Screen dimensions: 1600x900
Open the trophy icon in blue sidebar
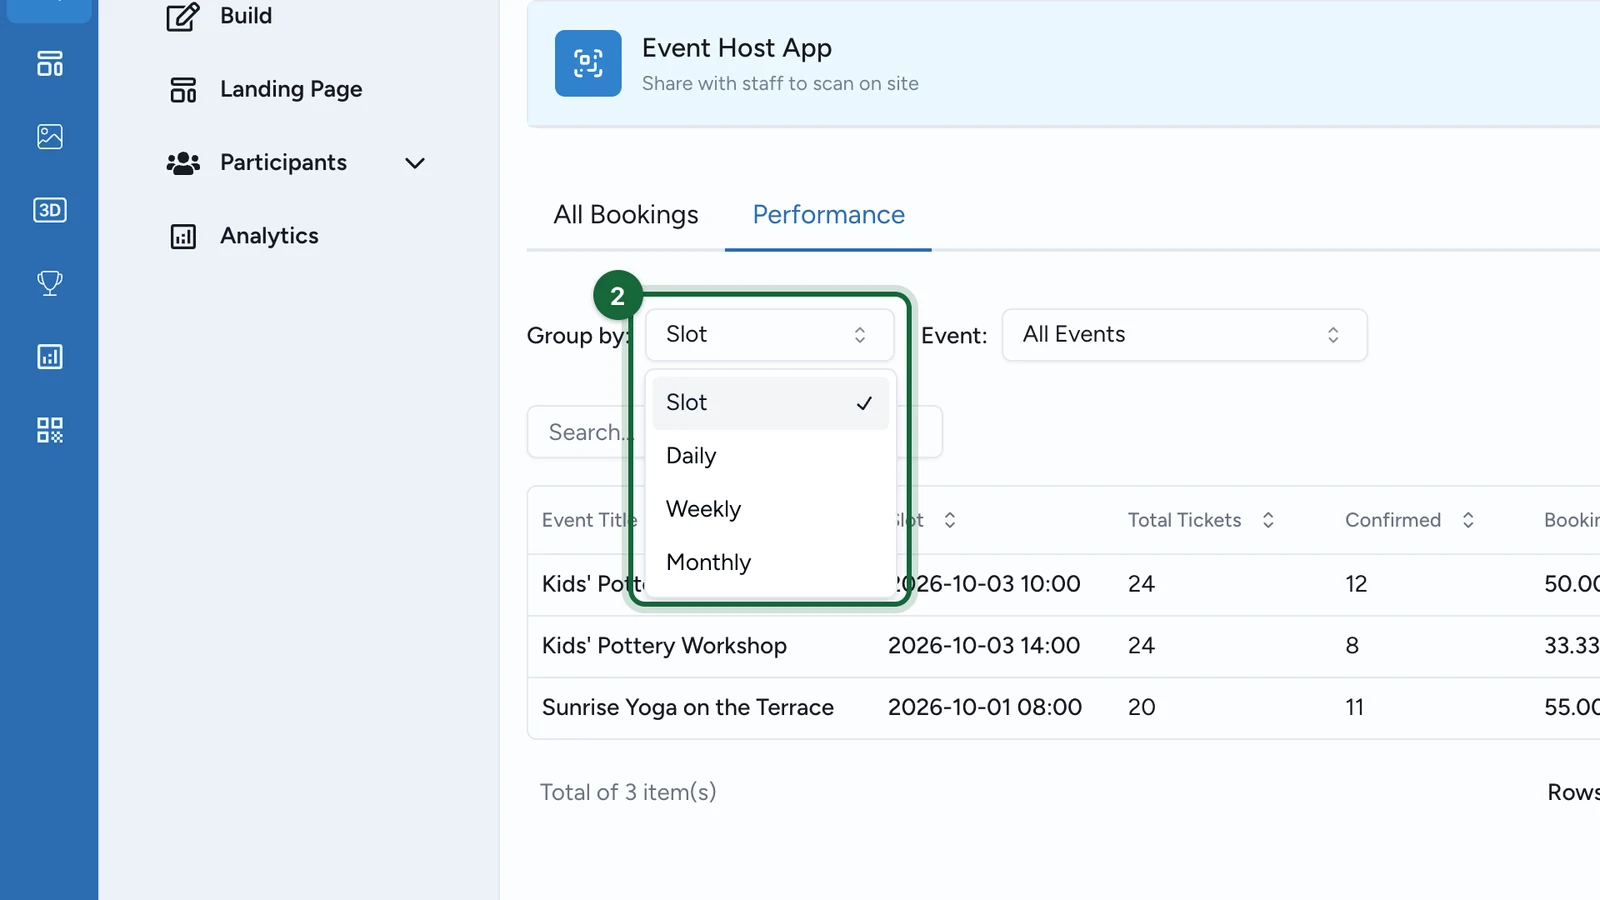(49, 283)
